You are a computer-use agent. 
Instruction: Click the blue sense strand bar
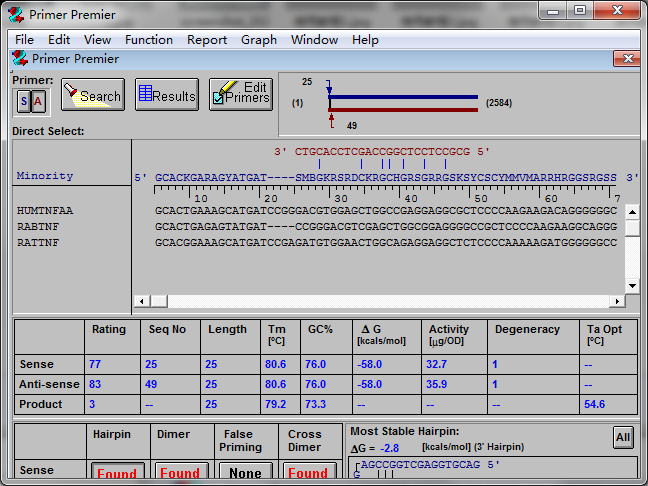(404, 98)
